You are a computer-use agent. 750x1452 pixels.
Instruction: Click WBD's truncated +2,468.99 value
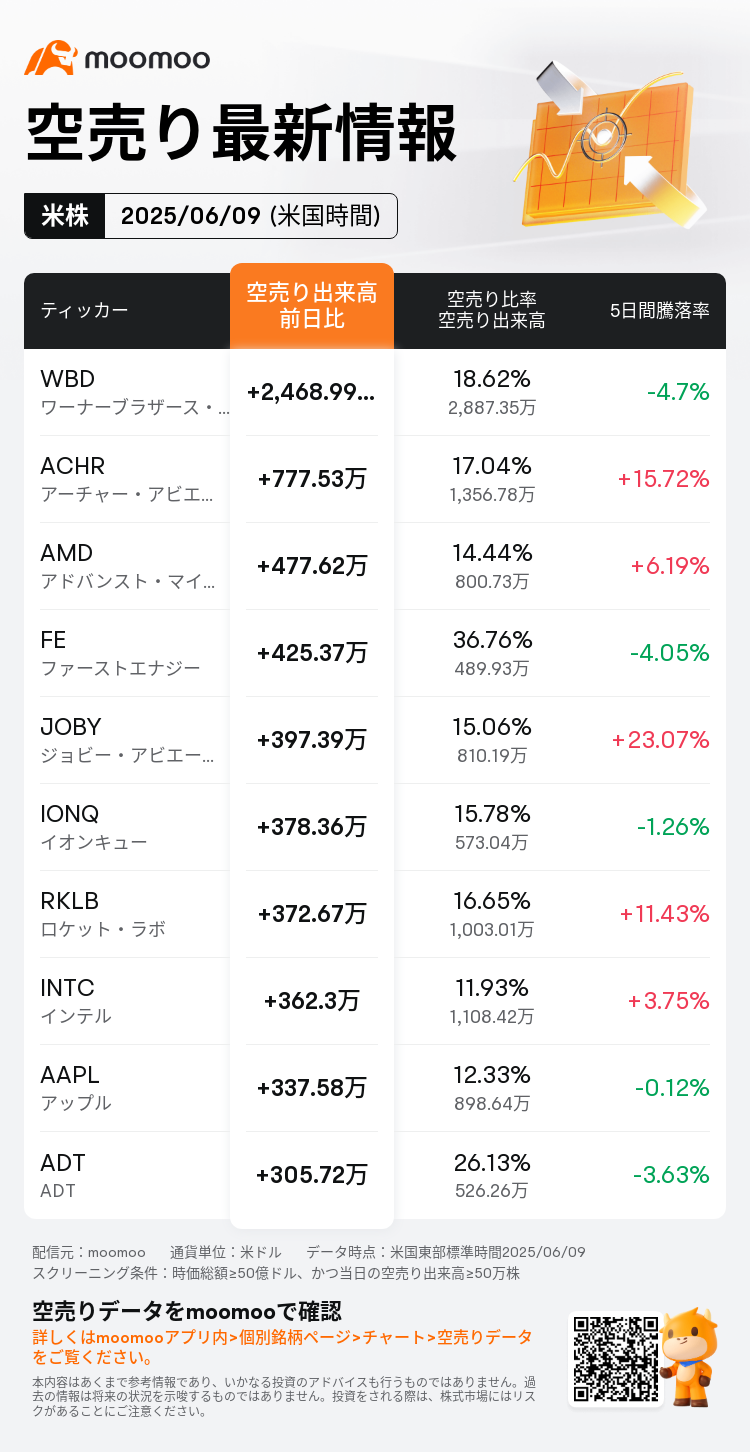[312, 392]
